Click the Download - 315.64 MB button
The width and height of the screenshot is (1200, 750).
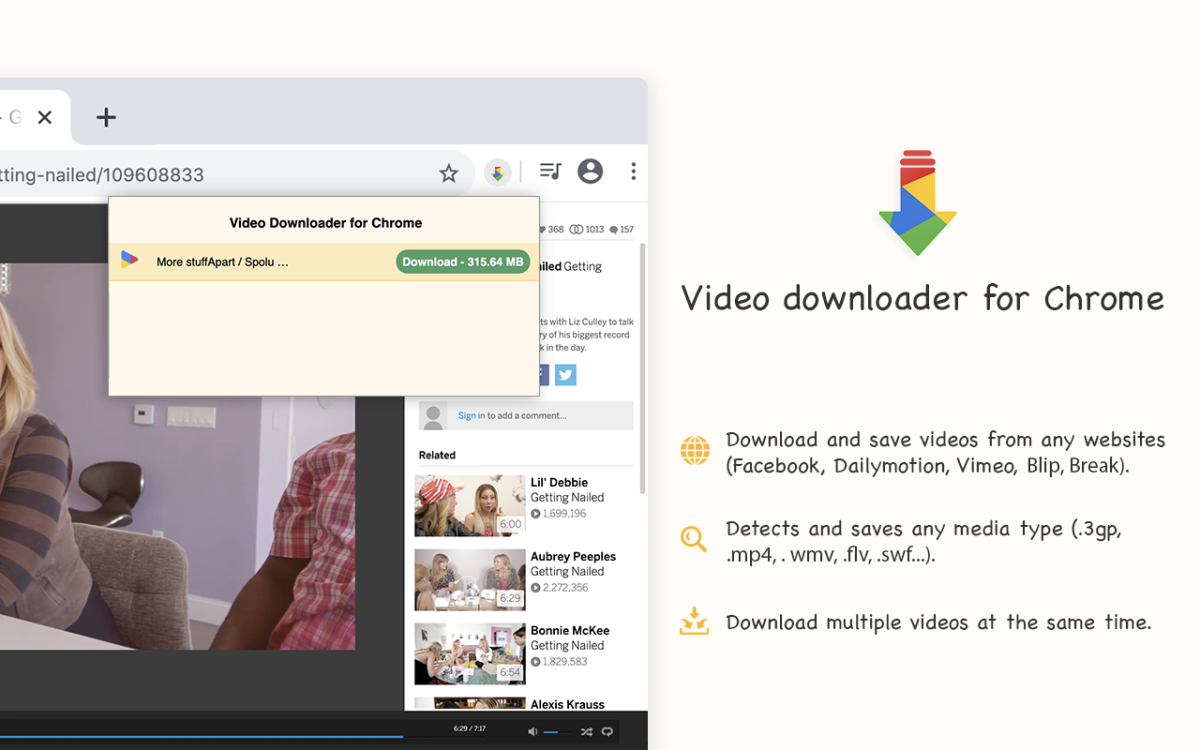pos(462,262)
